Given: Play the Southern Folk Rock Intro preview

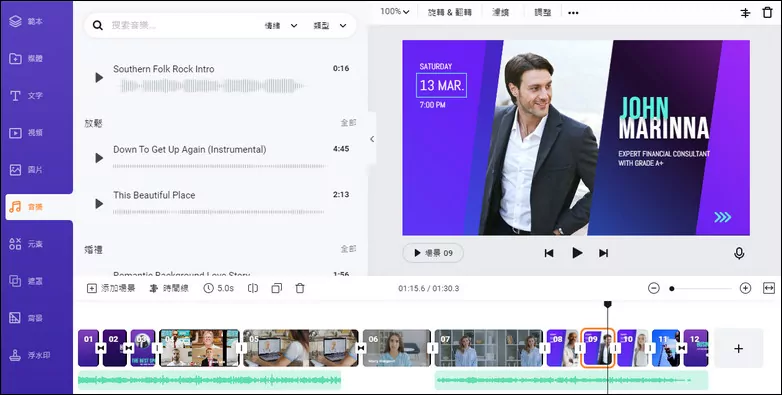Looking at the screenshot, I should point(99,78).
